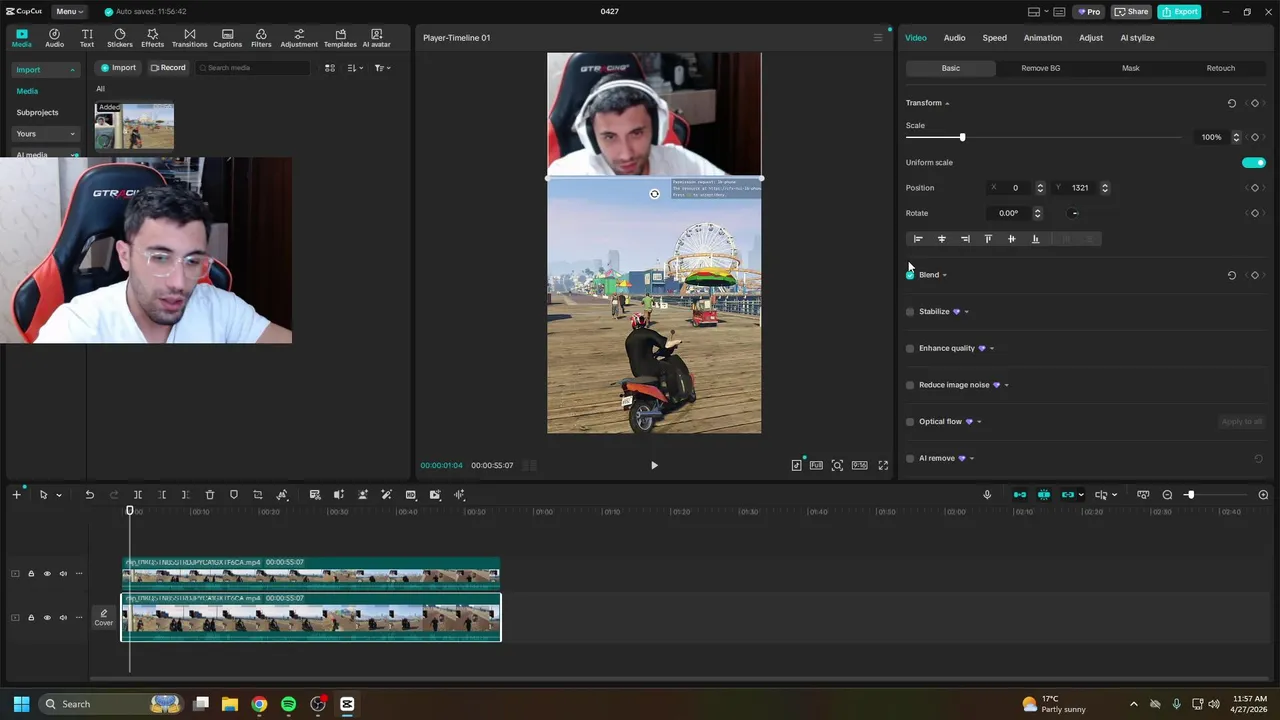This screenshot has width=1280, height=720.
Task: Open Subprojects in the sidebar
Action: tap(38, 113)
